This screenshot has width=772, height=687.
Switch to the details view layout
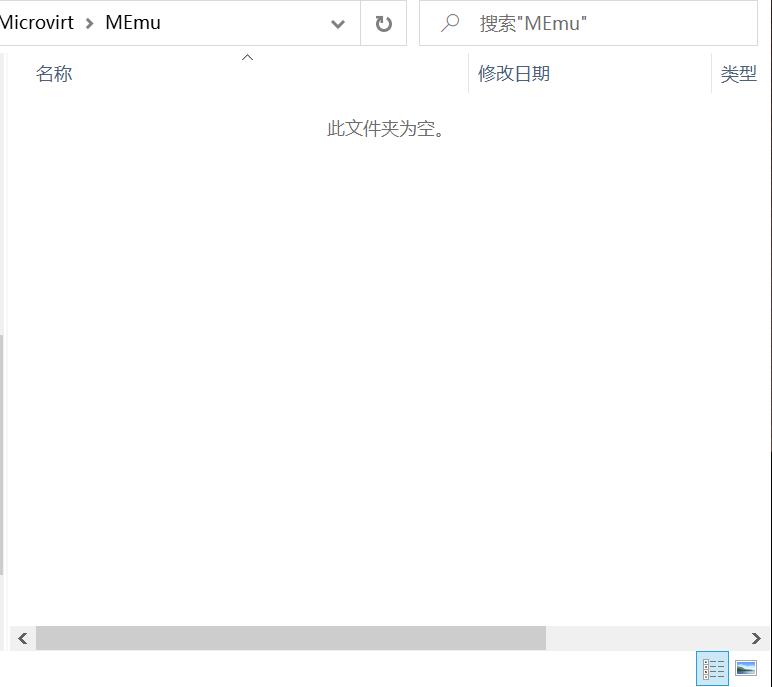(x=713, y=669)
